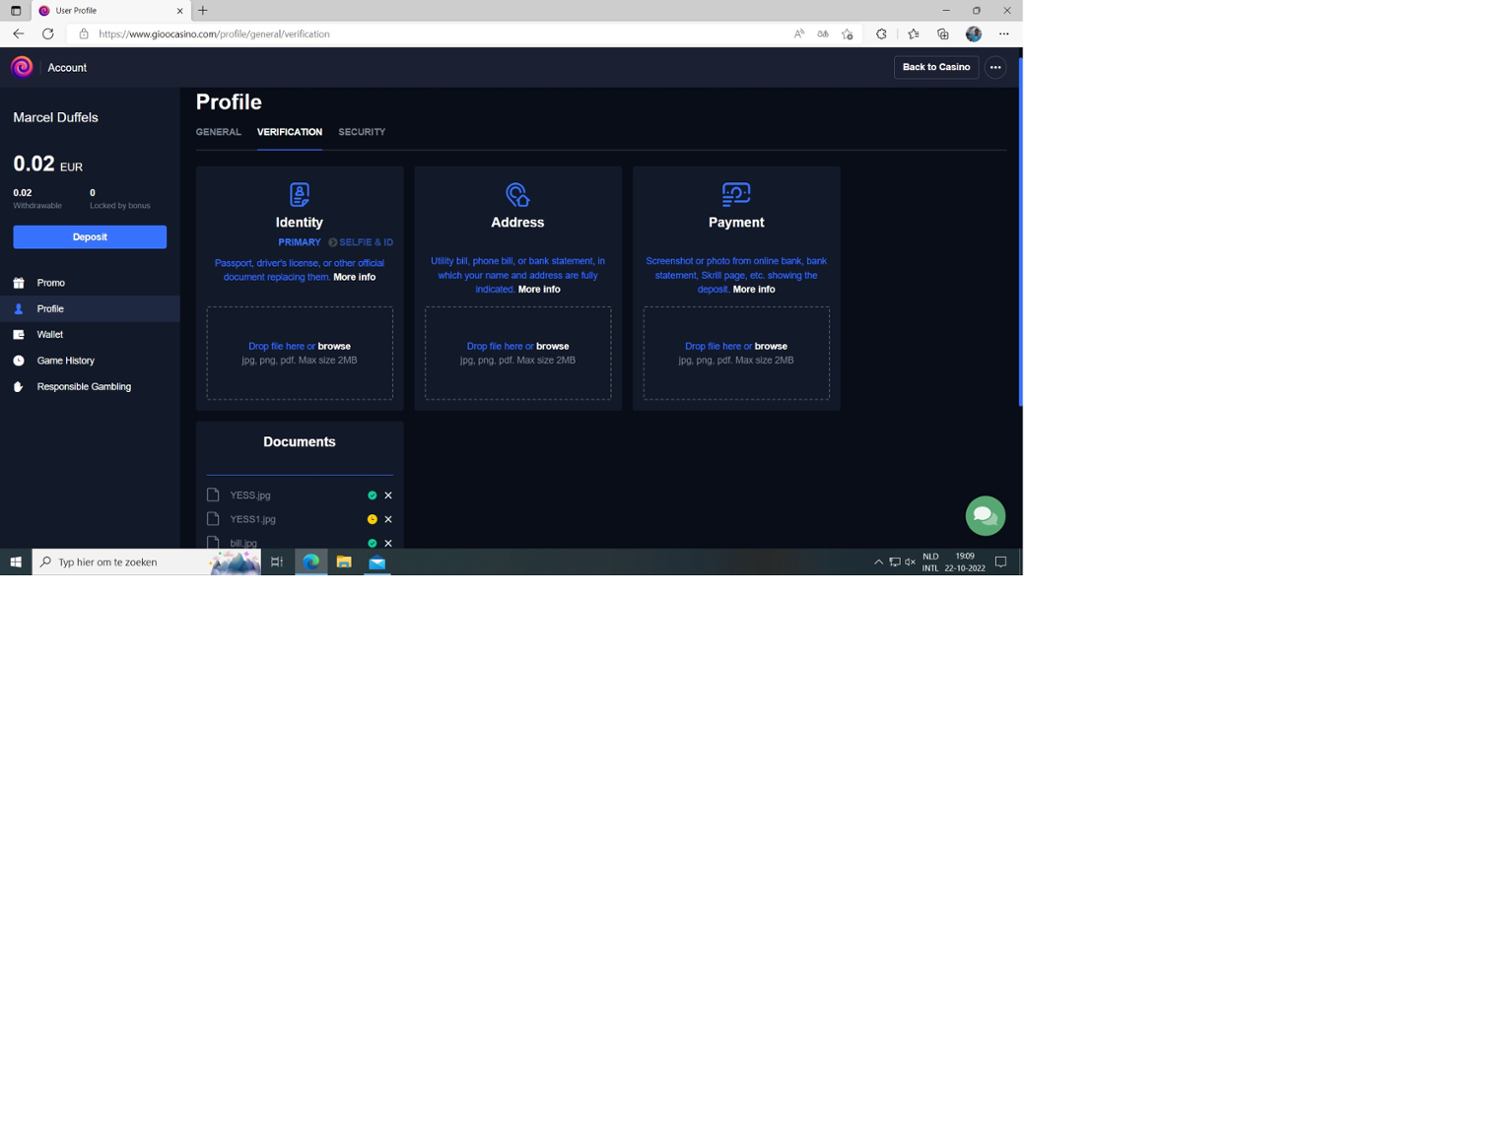1500x1125 pixels.
Task: Click the Address location pin icon
Action: coord(517,194)
